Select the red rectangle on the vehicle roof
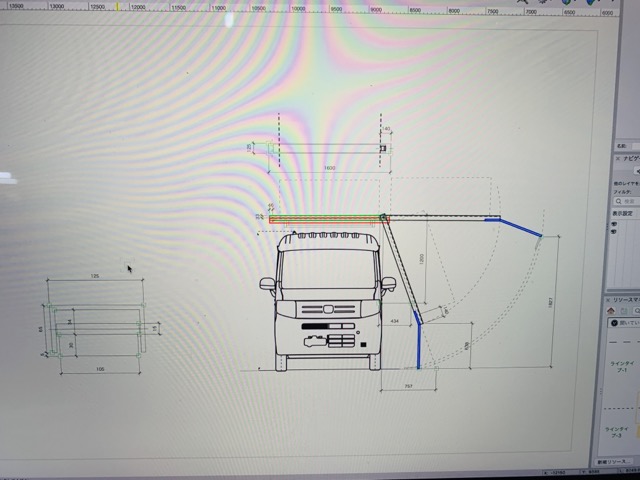Image resolution: width=640 pixels, height=480 pixels. coord(329,220)
